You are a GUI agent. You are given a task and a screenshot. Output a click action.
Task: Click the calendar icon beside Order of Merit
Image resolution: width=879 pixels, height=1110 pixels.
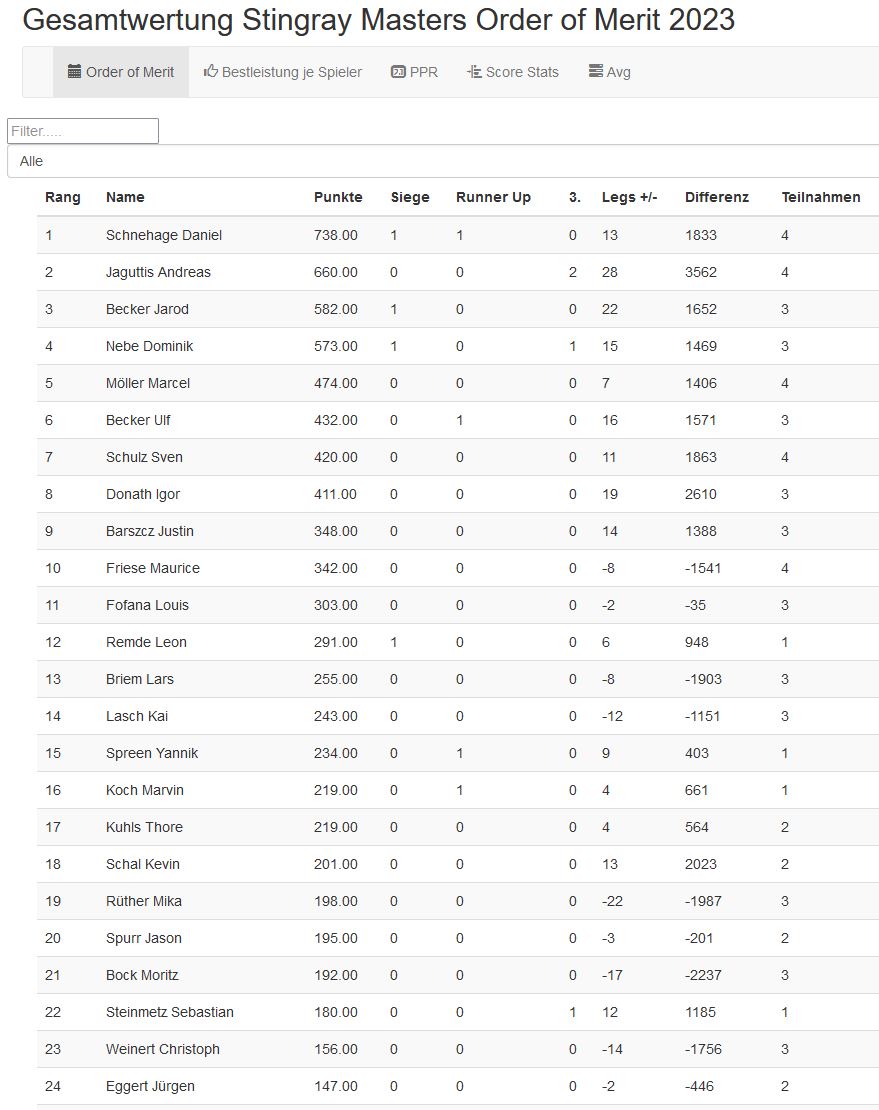click(75, 72)
